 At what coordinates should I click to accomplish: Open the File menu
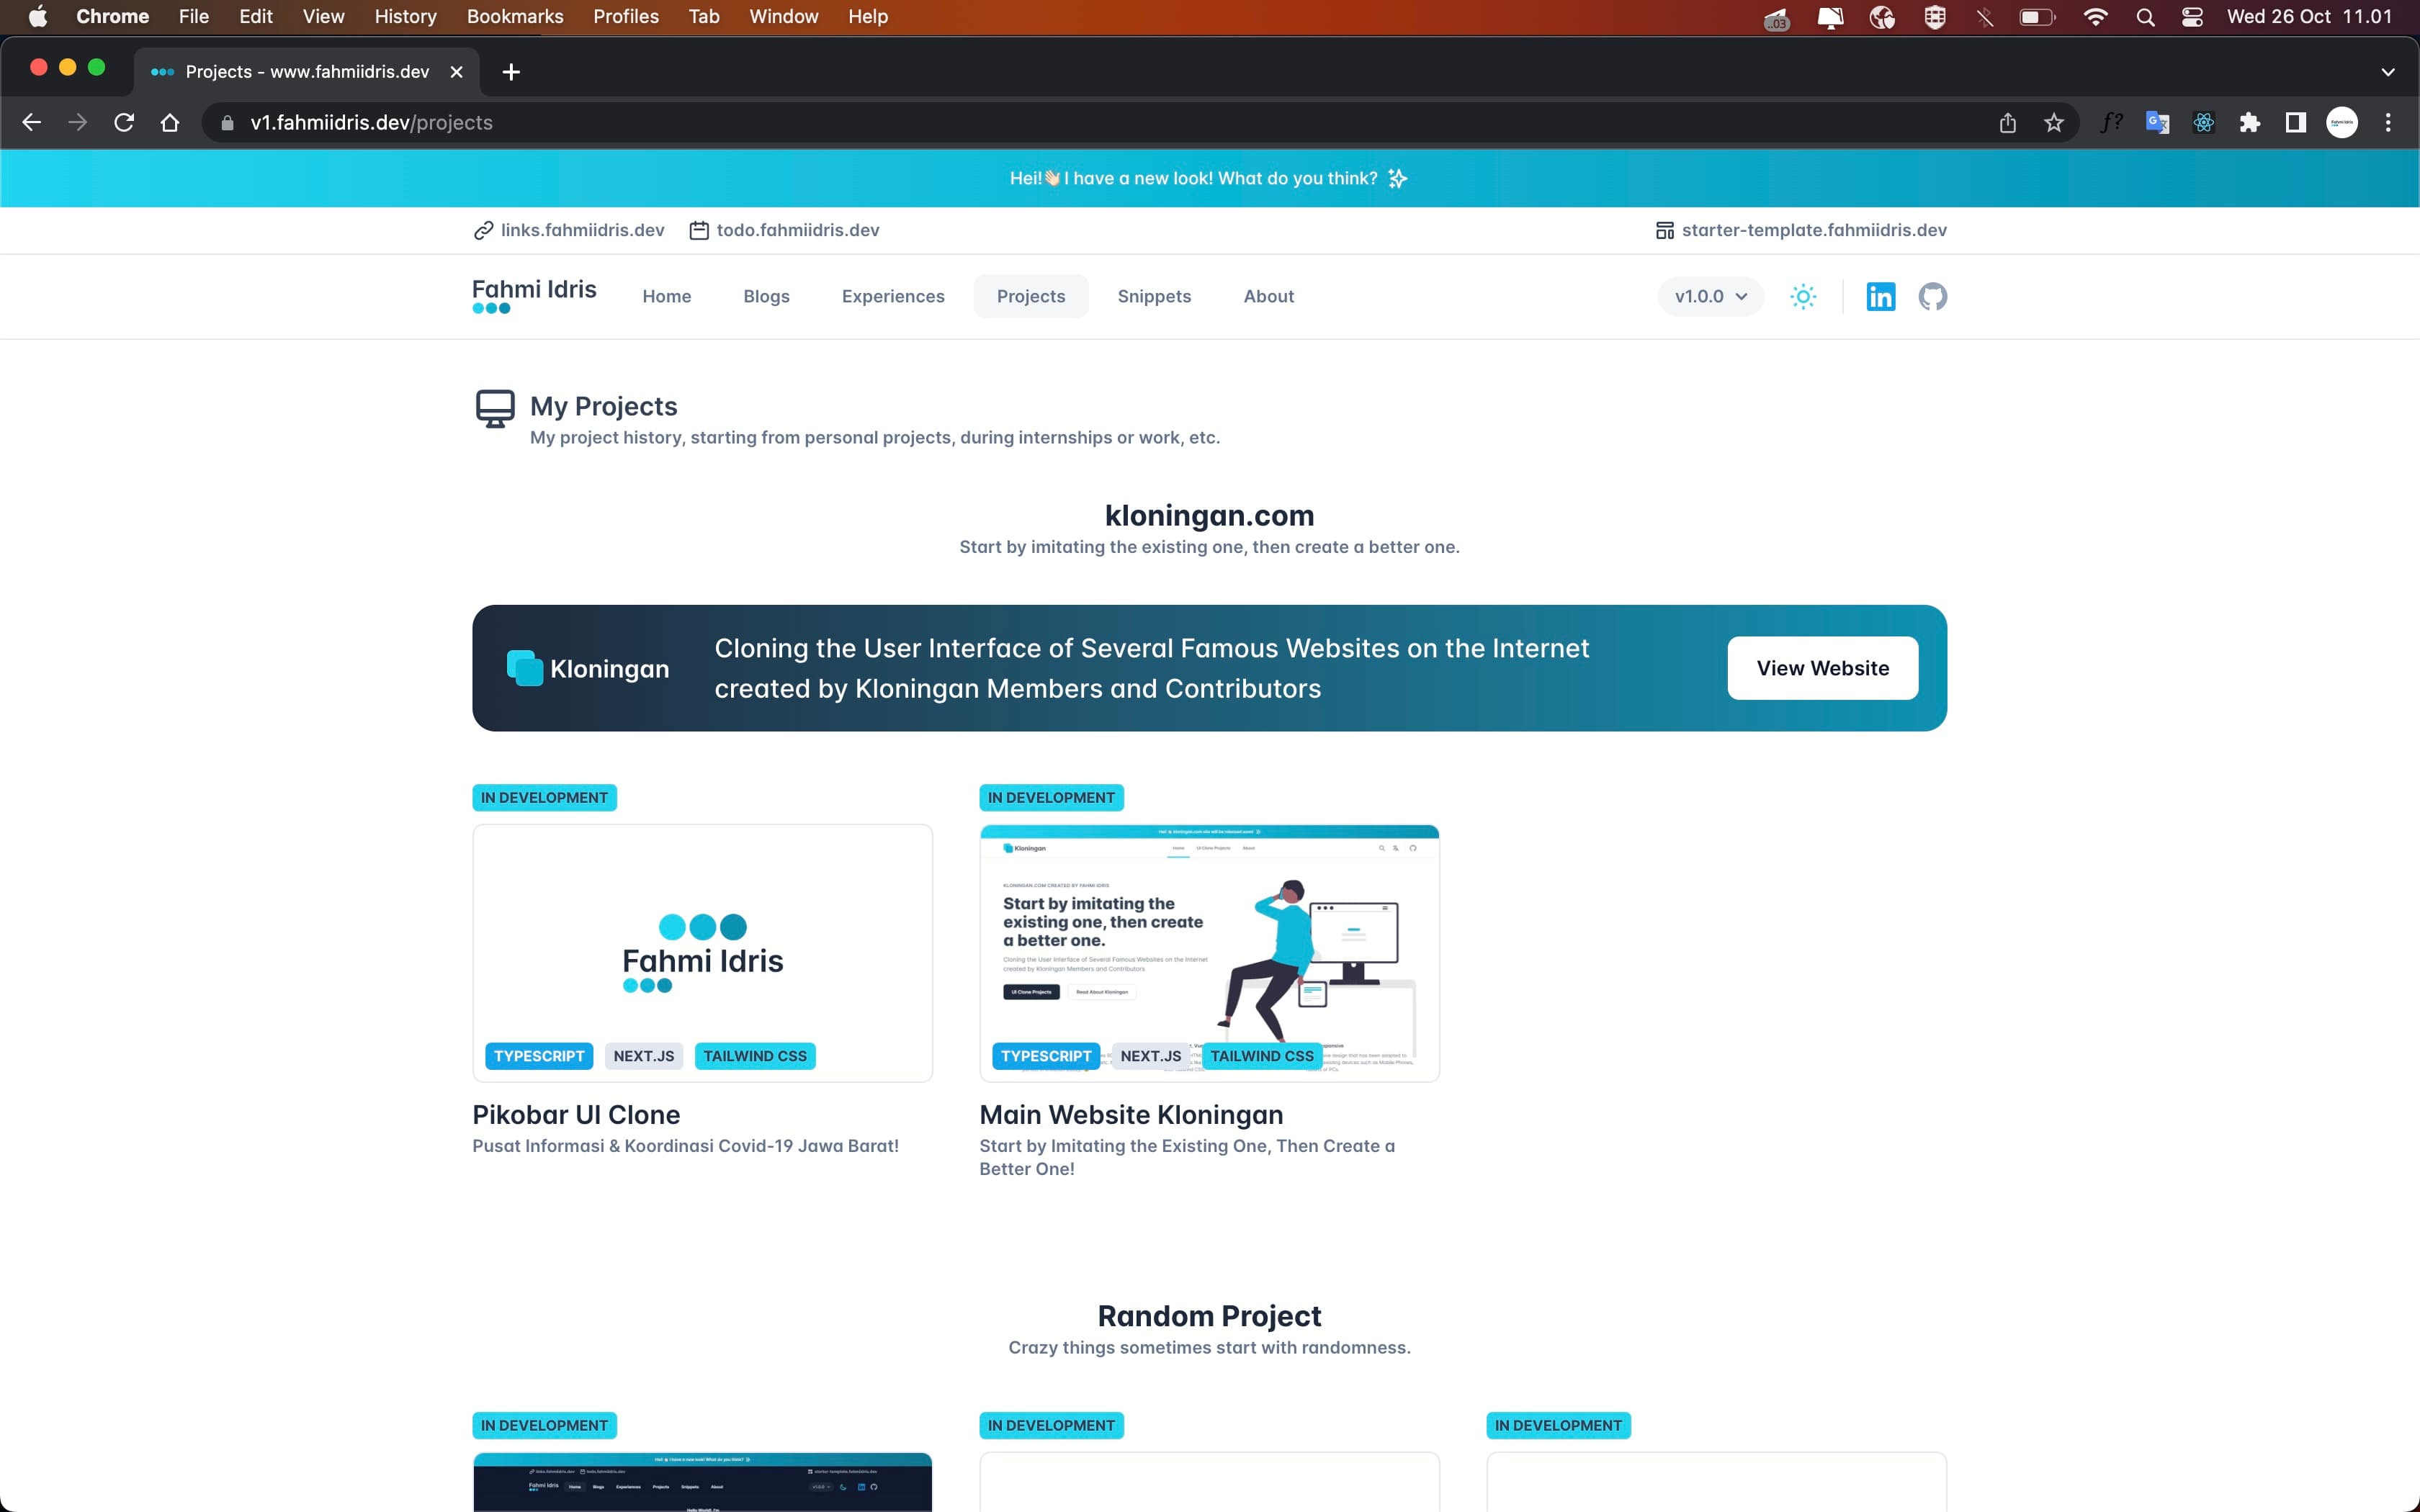(194, 16)
